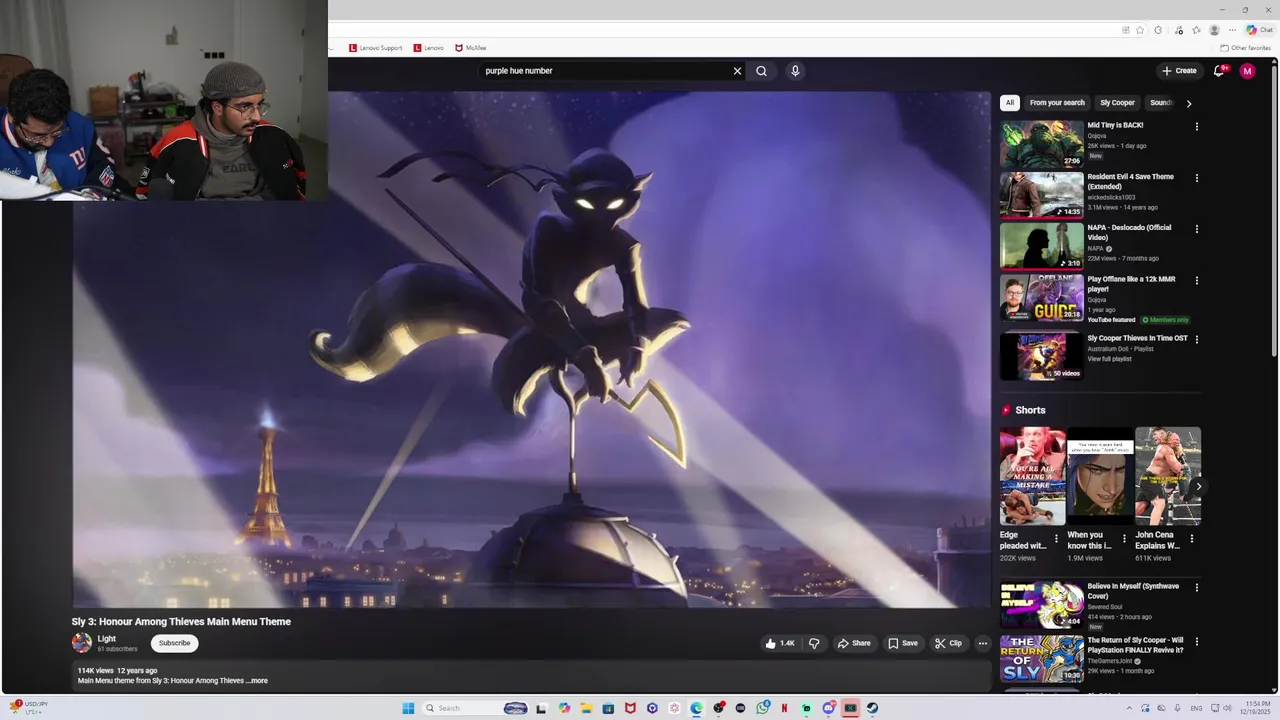
Task: Toggle system volume speaker icon
Action: 1227,708
